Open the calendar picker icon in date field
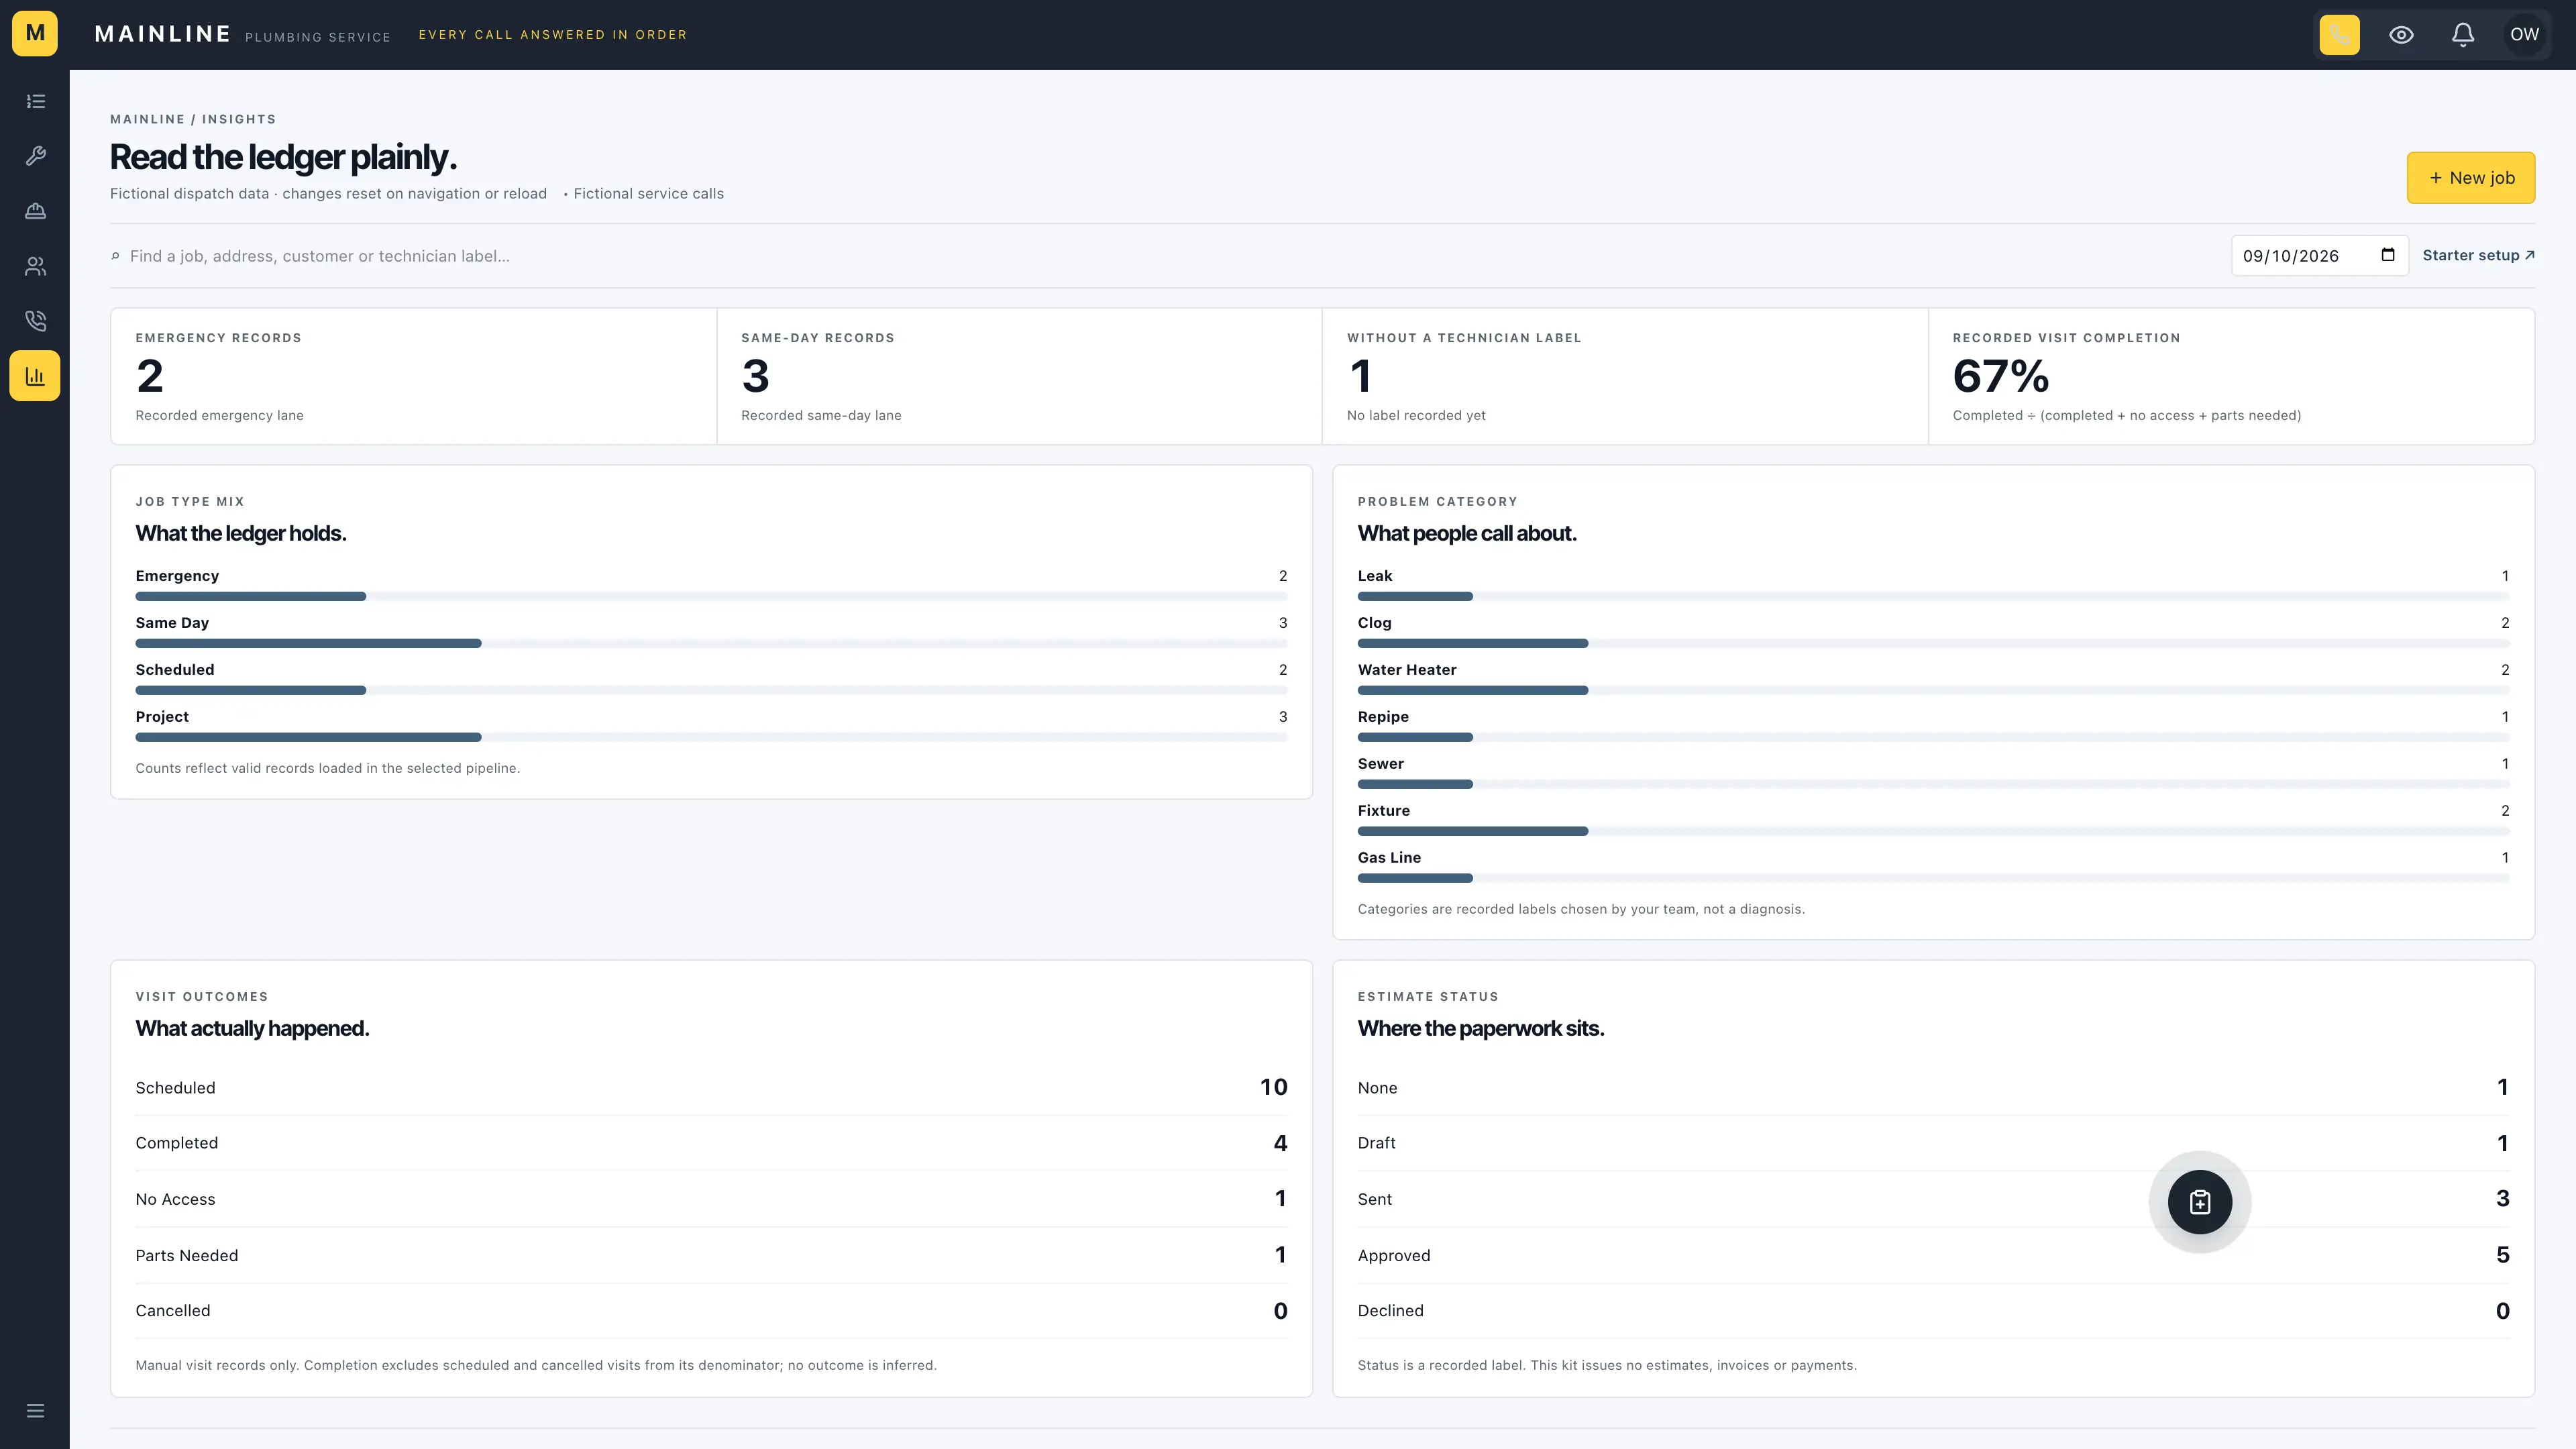This screenshot has width=2576, height=1449. coord(2388,255)
